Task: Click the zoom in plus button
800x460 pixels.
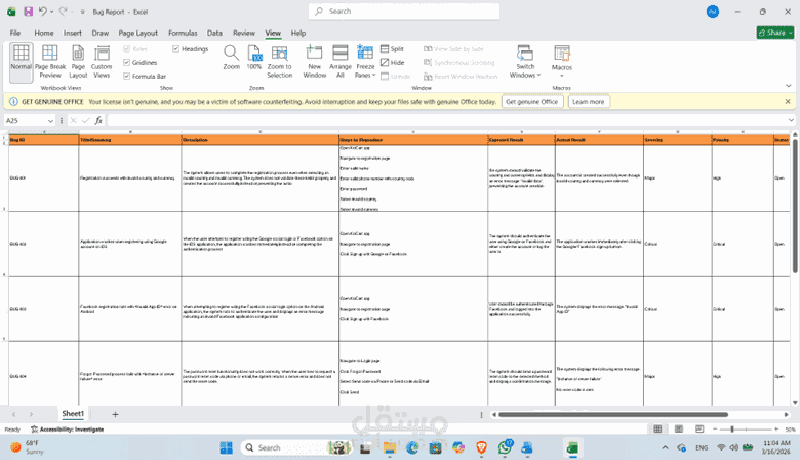Action: (x=776, y=429)
